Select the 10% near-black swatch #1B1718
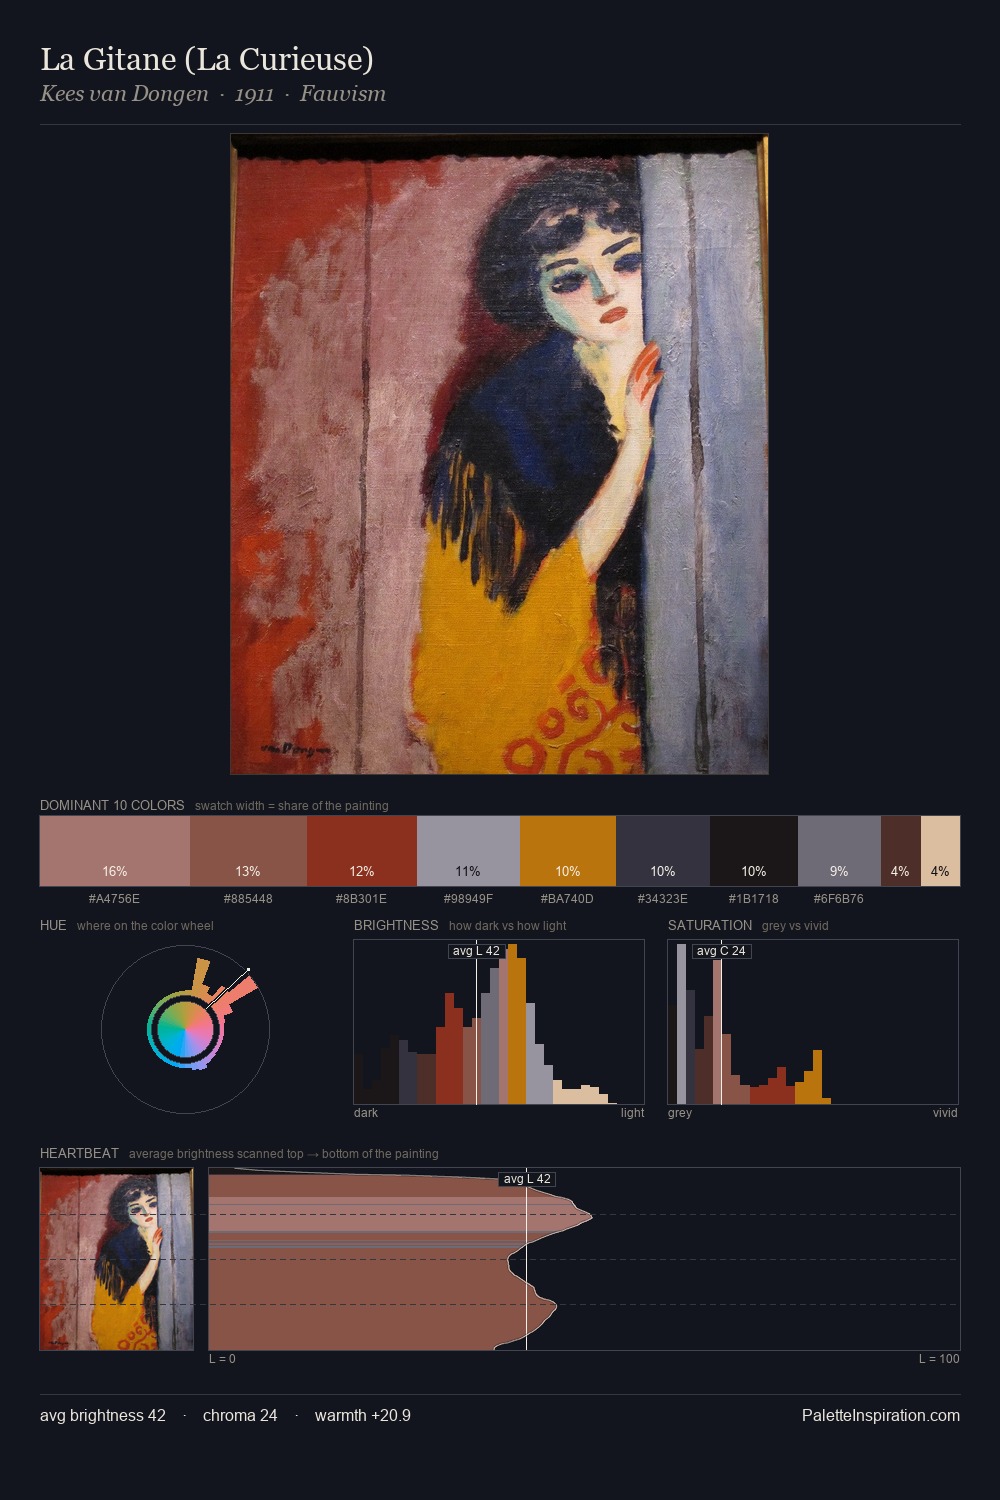 [754, 851]
